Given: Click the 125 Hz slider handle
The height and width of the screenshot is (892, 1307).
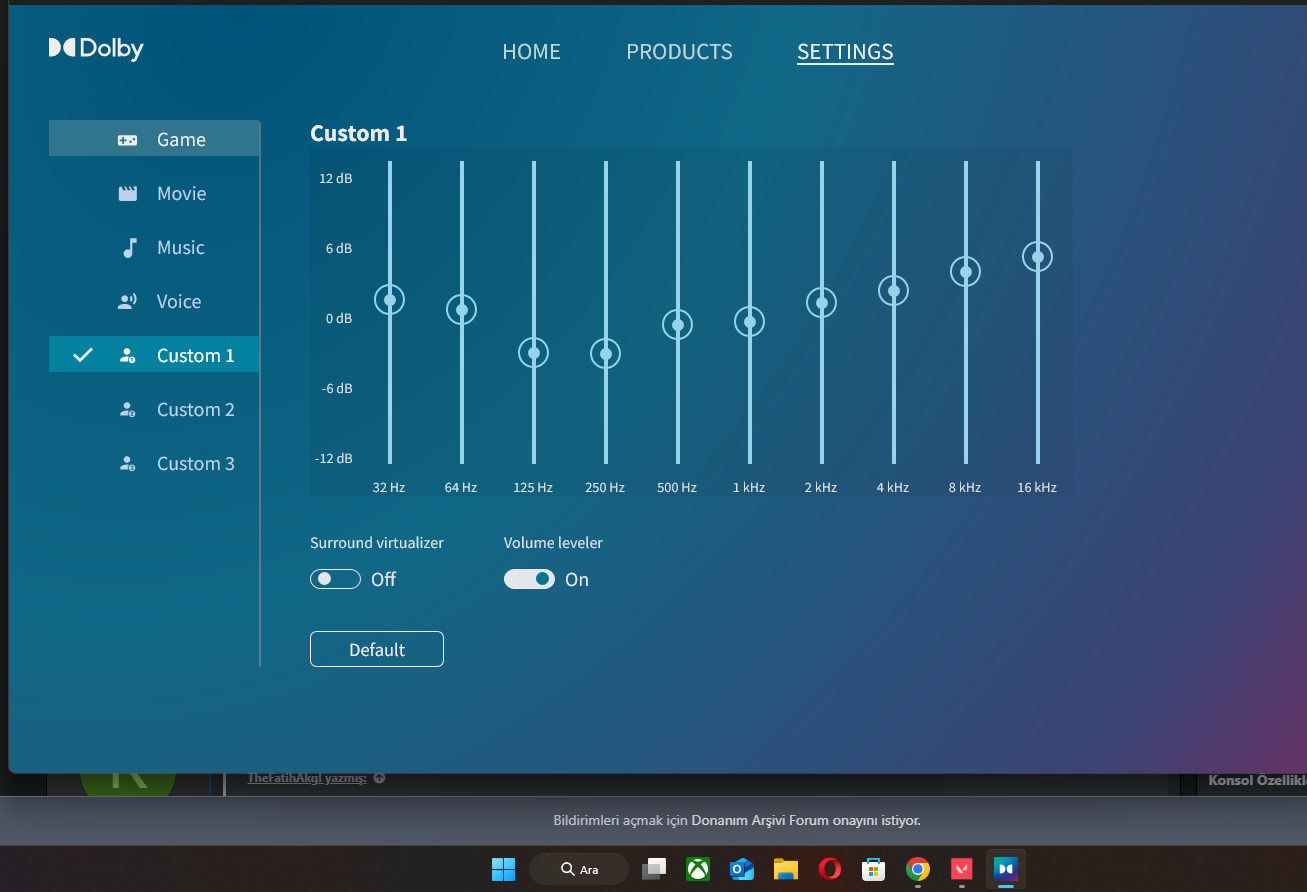Looking at the screenshot, I should [x=533, y=353].
